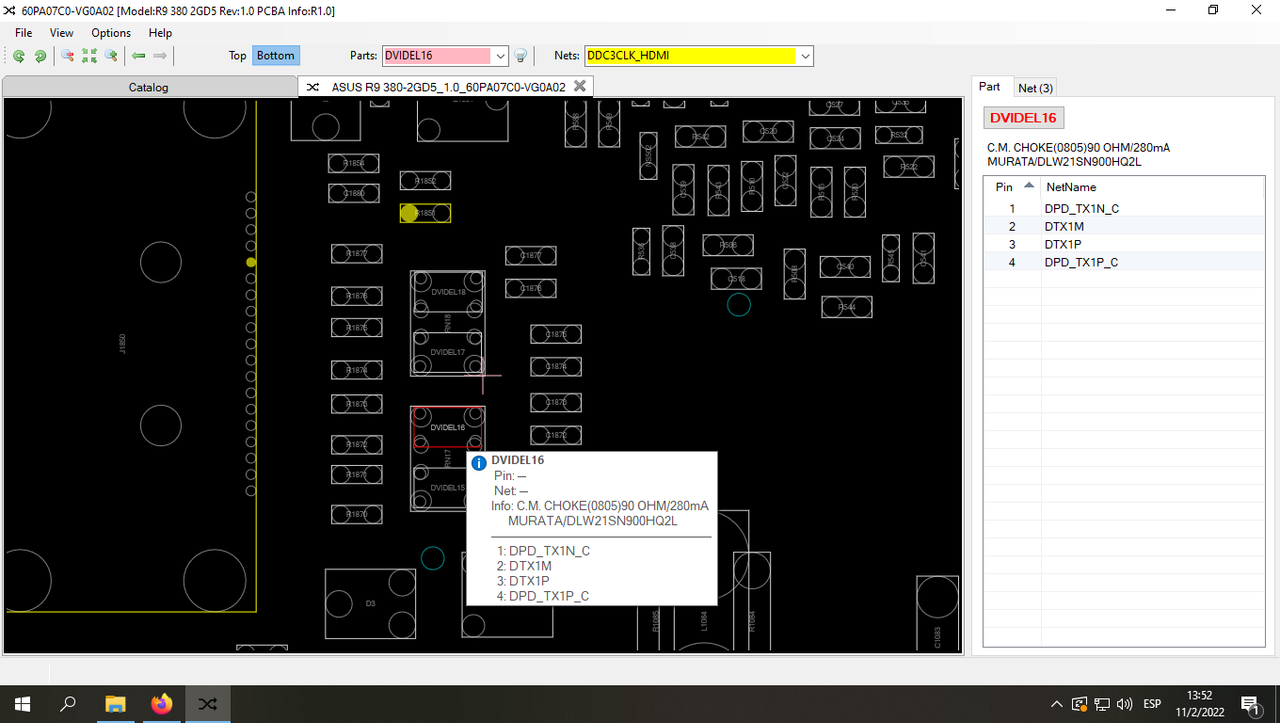Switch to the Catalog tab
Screen dimensions: 1280x723
point(149,88)
